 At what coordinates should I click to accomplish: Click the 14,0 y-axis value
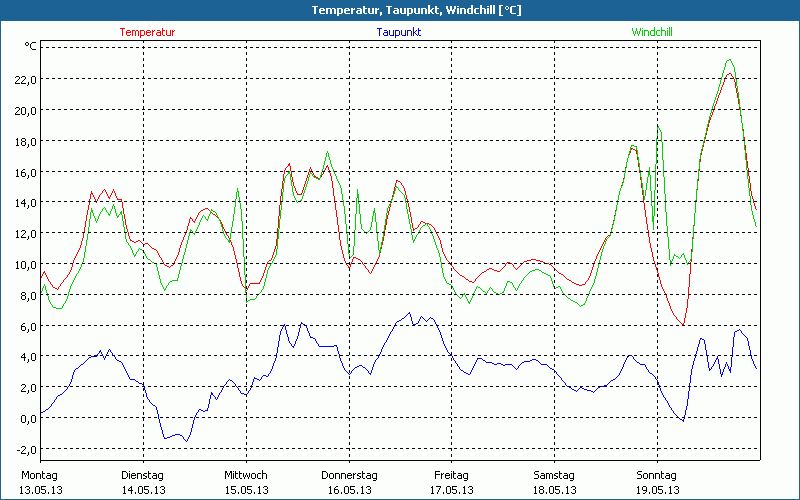[x=26, y=203]
